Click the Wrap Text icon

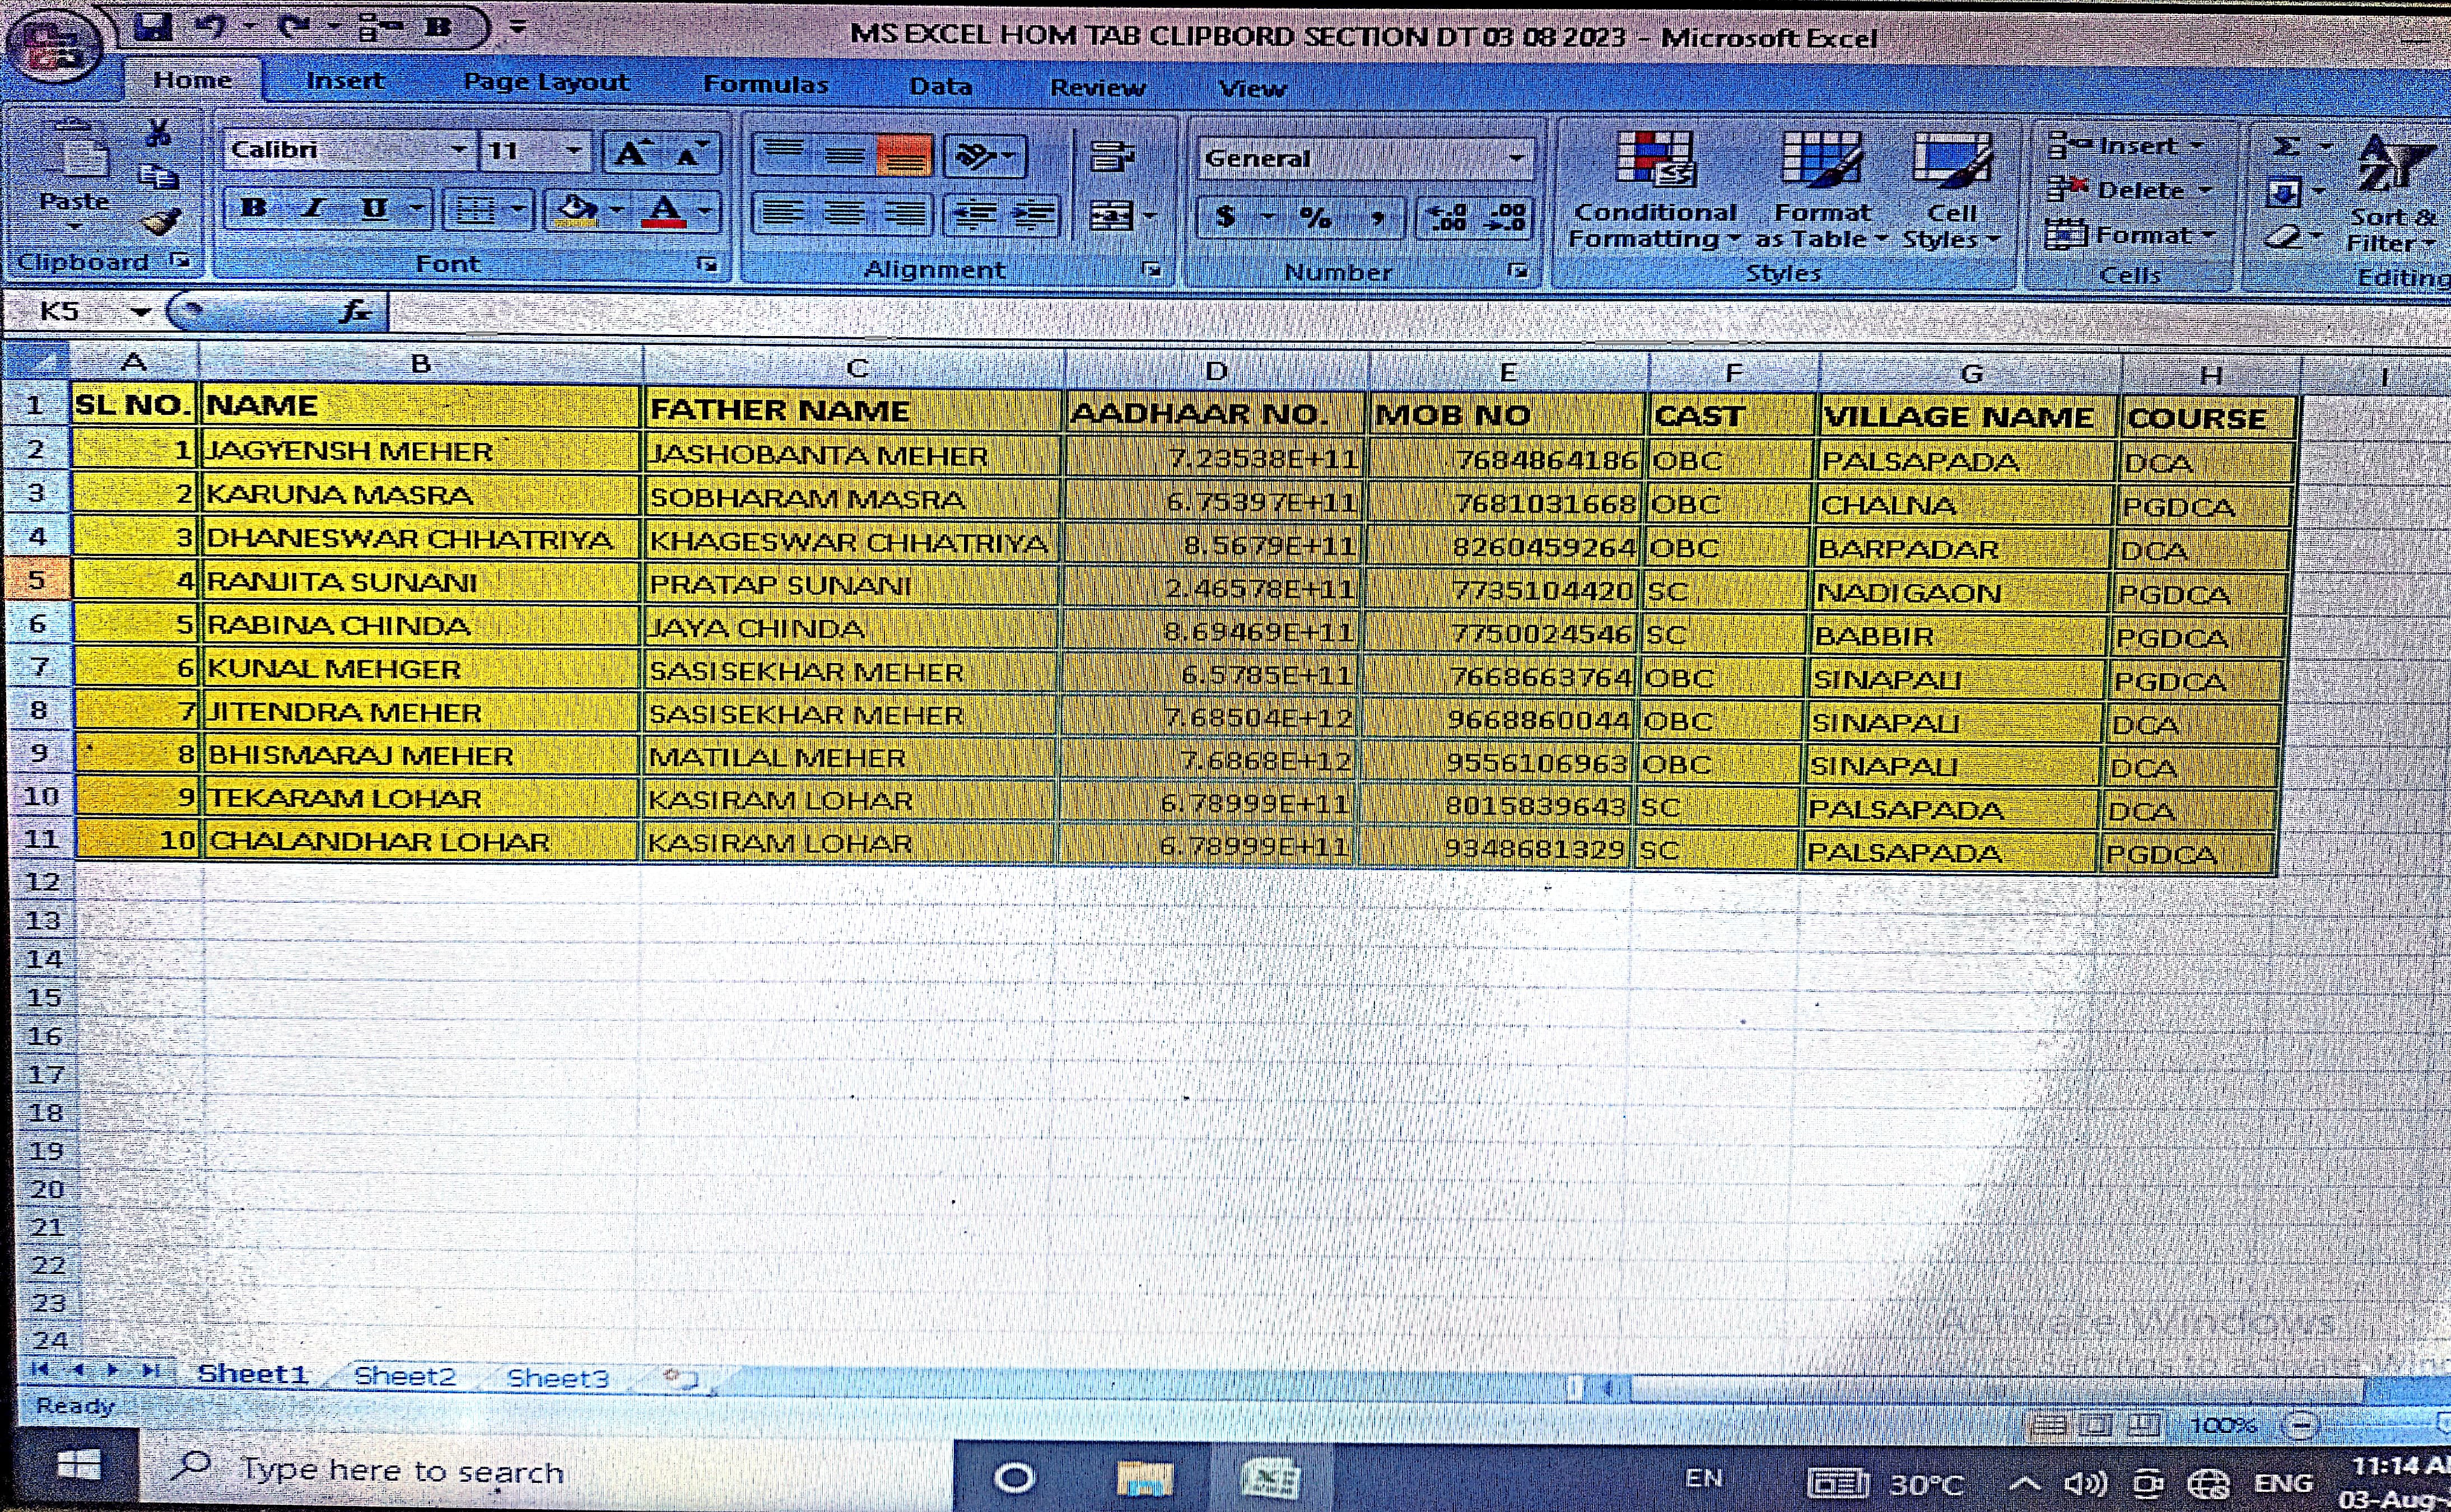coord(1111,156)
